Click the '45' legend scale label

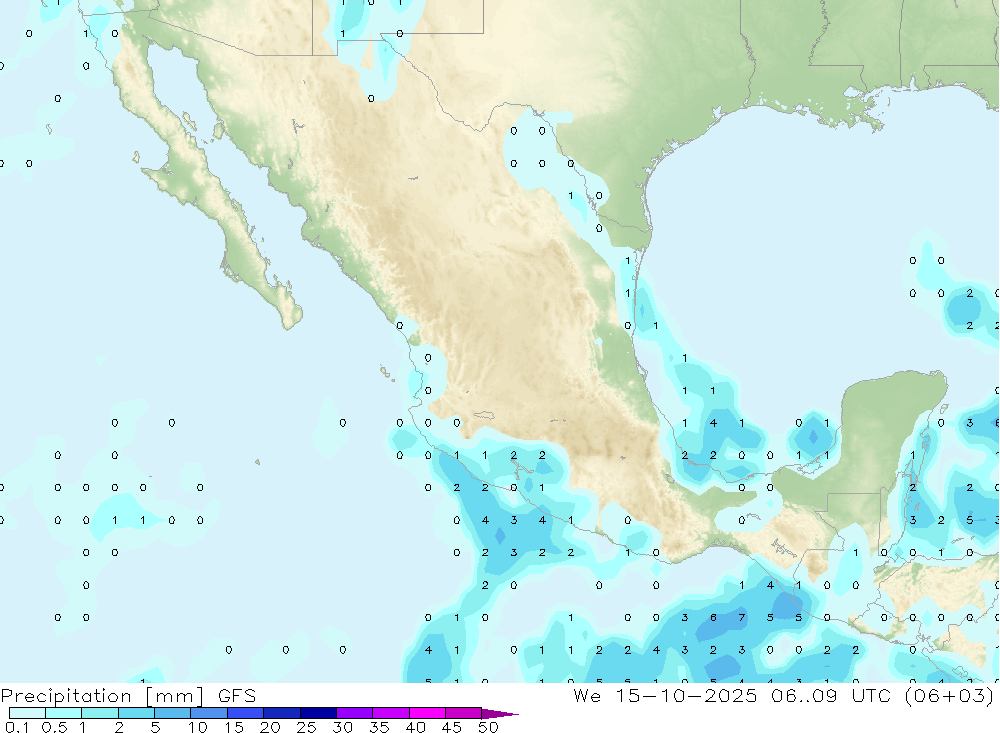point(452,727)
